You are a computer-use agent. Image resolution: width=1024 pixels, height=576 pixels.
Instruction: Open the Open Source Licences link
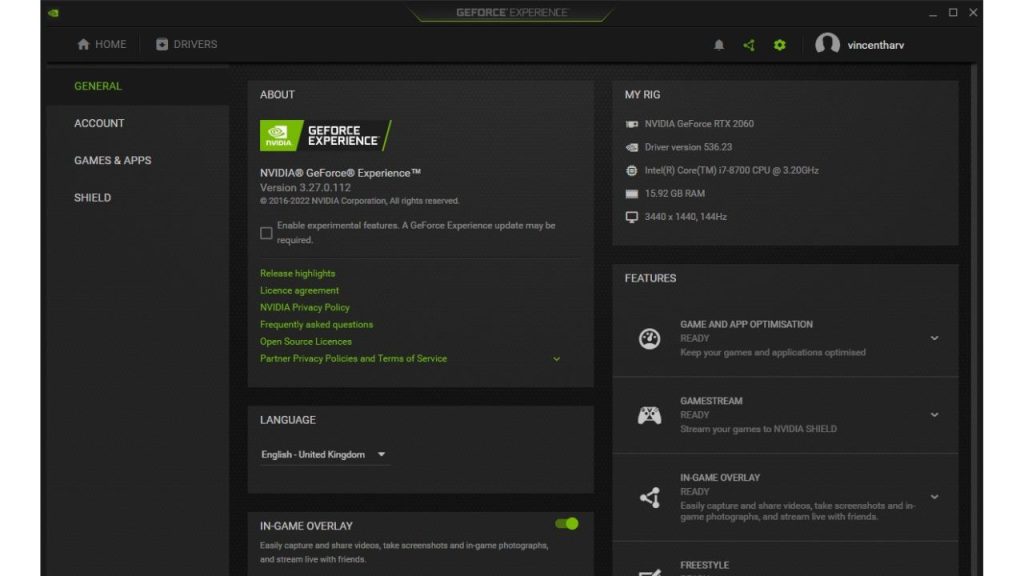pos(306,342)
